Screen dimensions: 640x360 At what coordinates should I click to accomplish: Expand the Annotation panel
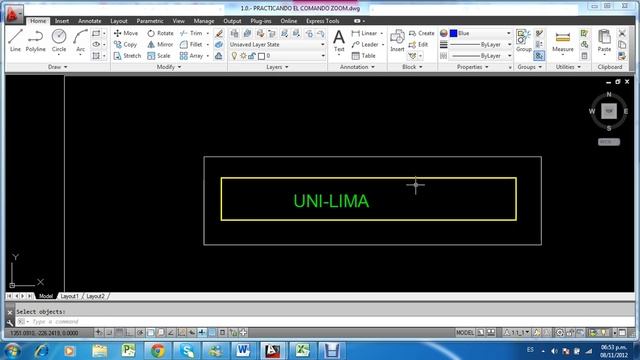pyautogui.click(x=357, y=67)
